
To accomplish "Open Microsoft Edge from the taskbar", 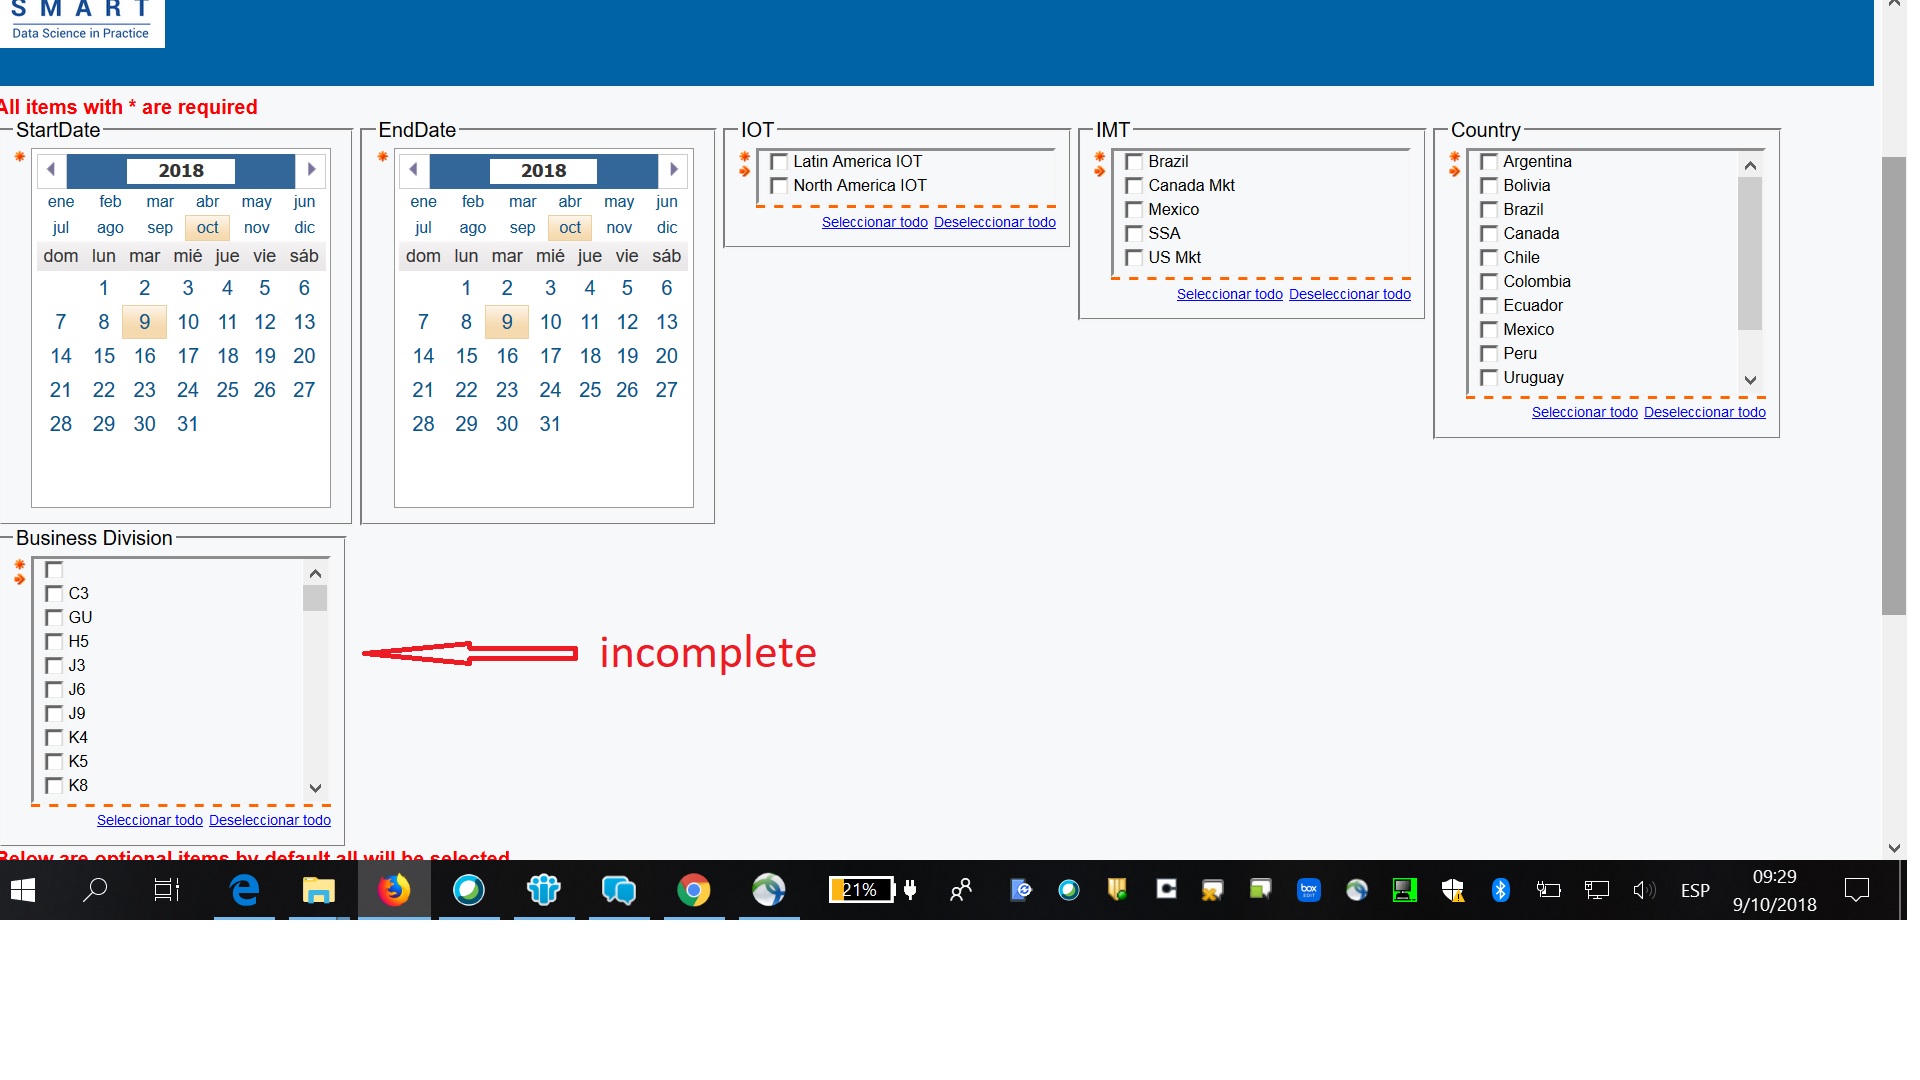I will click(x=245, y=890).
